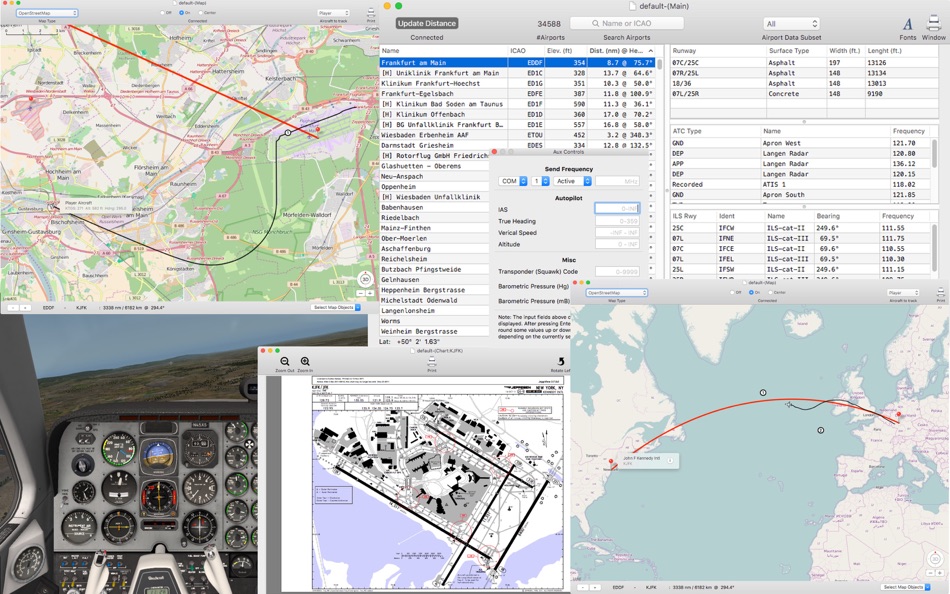
Task: Click the Send Frequency MHz input field
Action: coord(617,181)
